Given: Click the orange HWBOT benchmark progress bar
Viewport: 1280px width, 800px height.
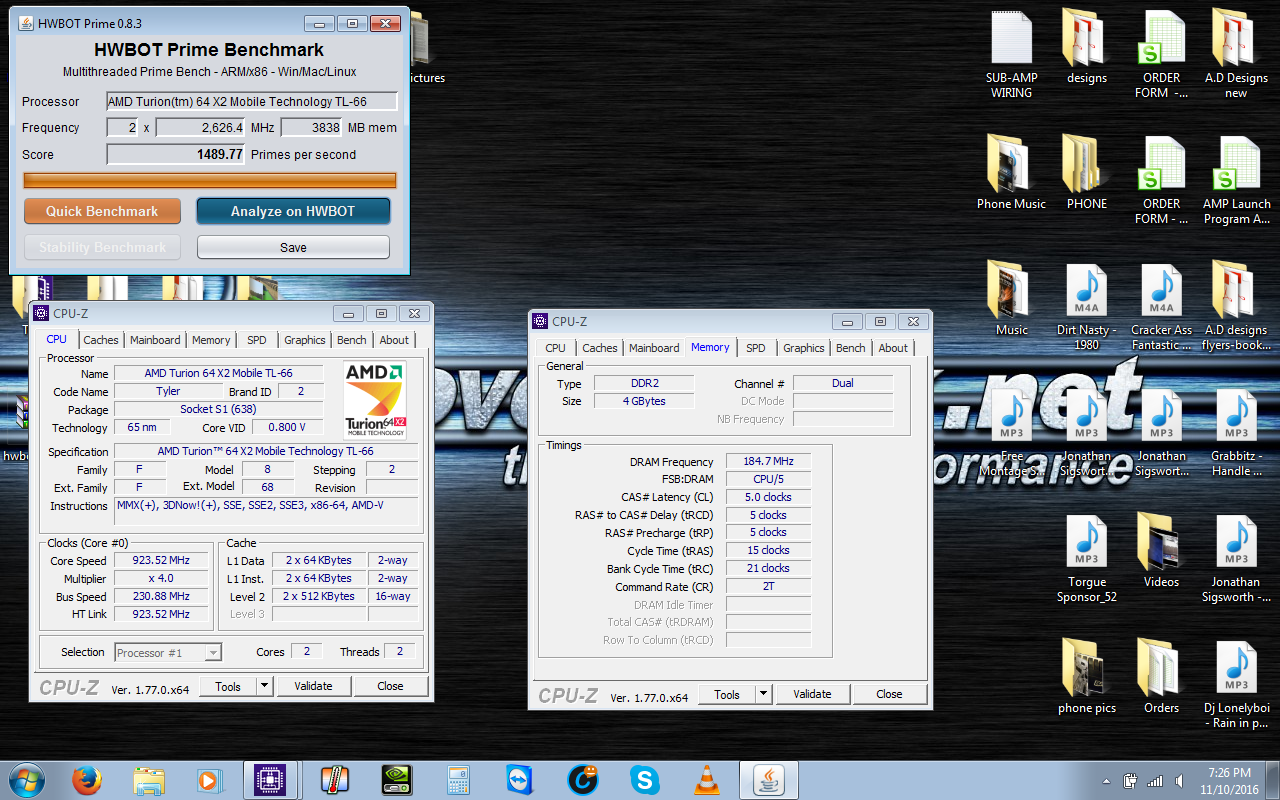Looking at the screenshot, I should point(210,180).
